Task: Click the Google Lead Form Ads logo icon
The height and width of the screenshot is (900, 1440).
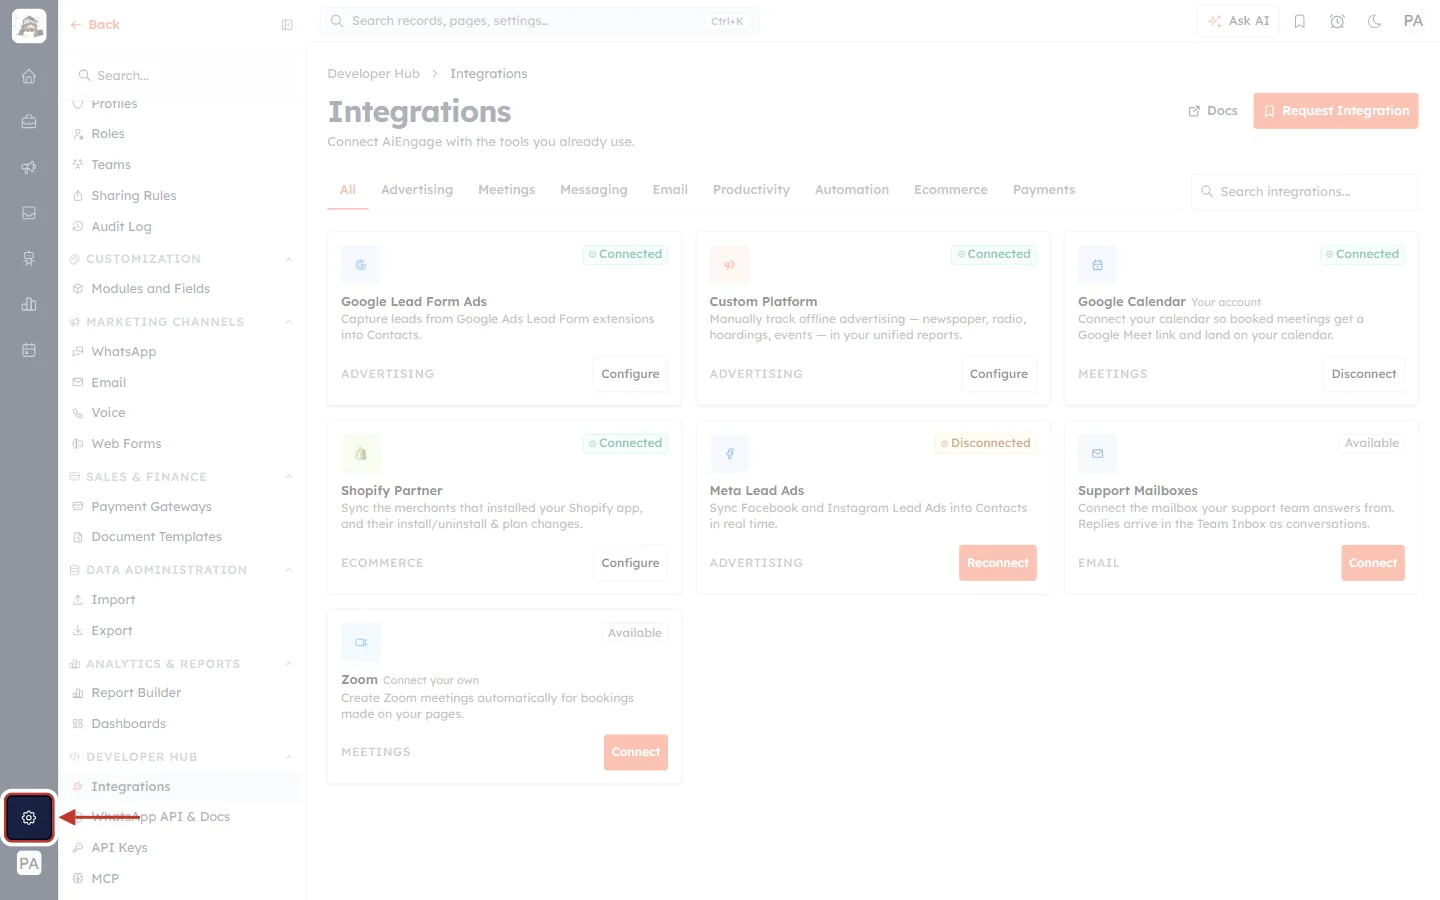Action: coord(361,265)
